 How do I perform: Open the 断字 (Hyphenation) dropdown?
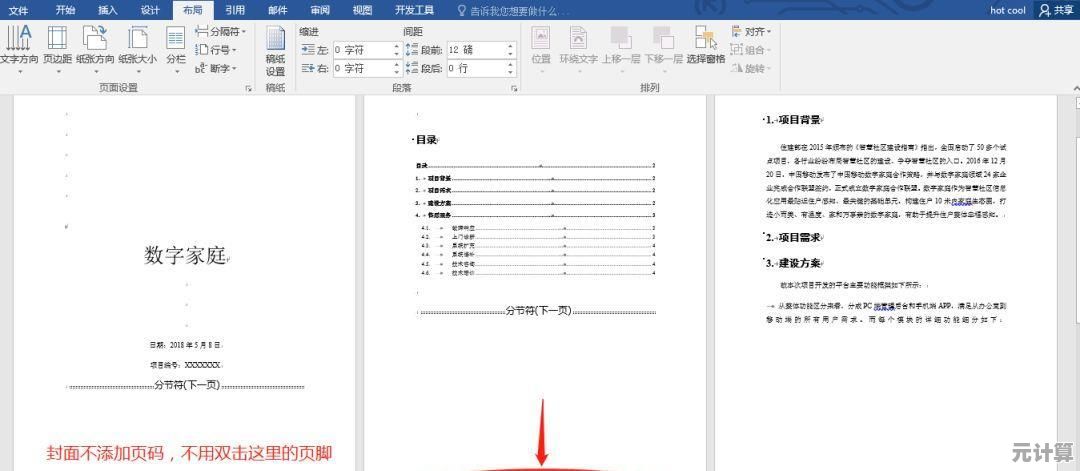click(x=217, y=68)
